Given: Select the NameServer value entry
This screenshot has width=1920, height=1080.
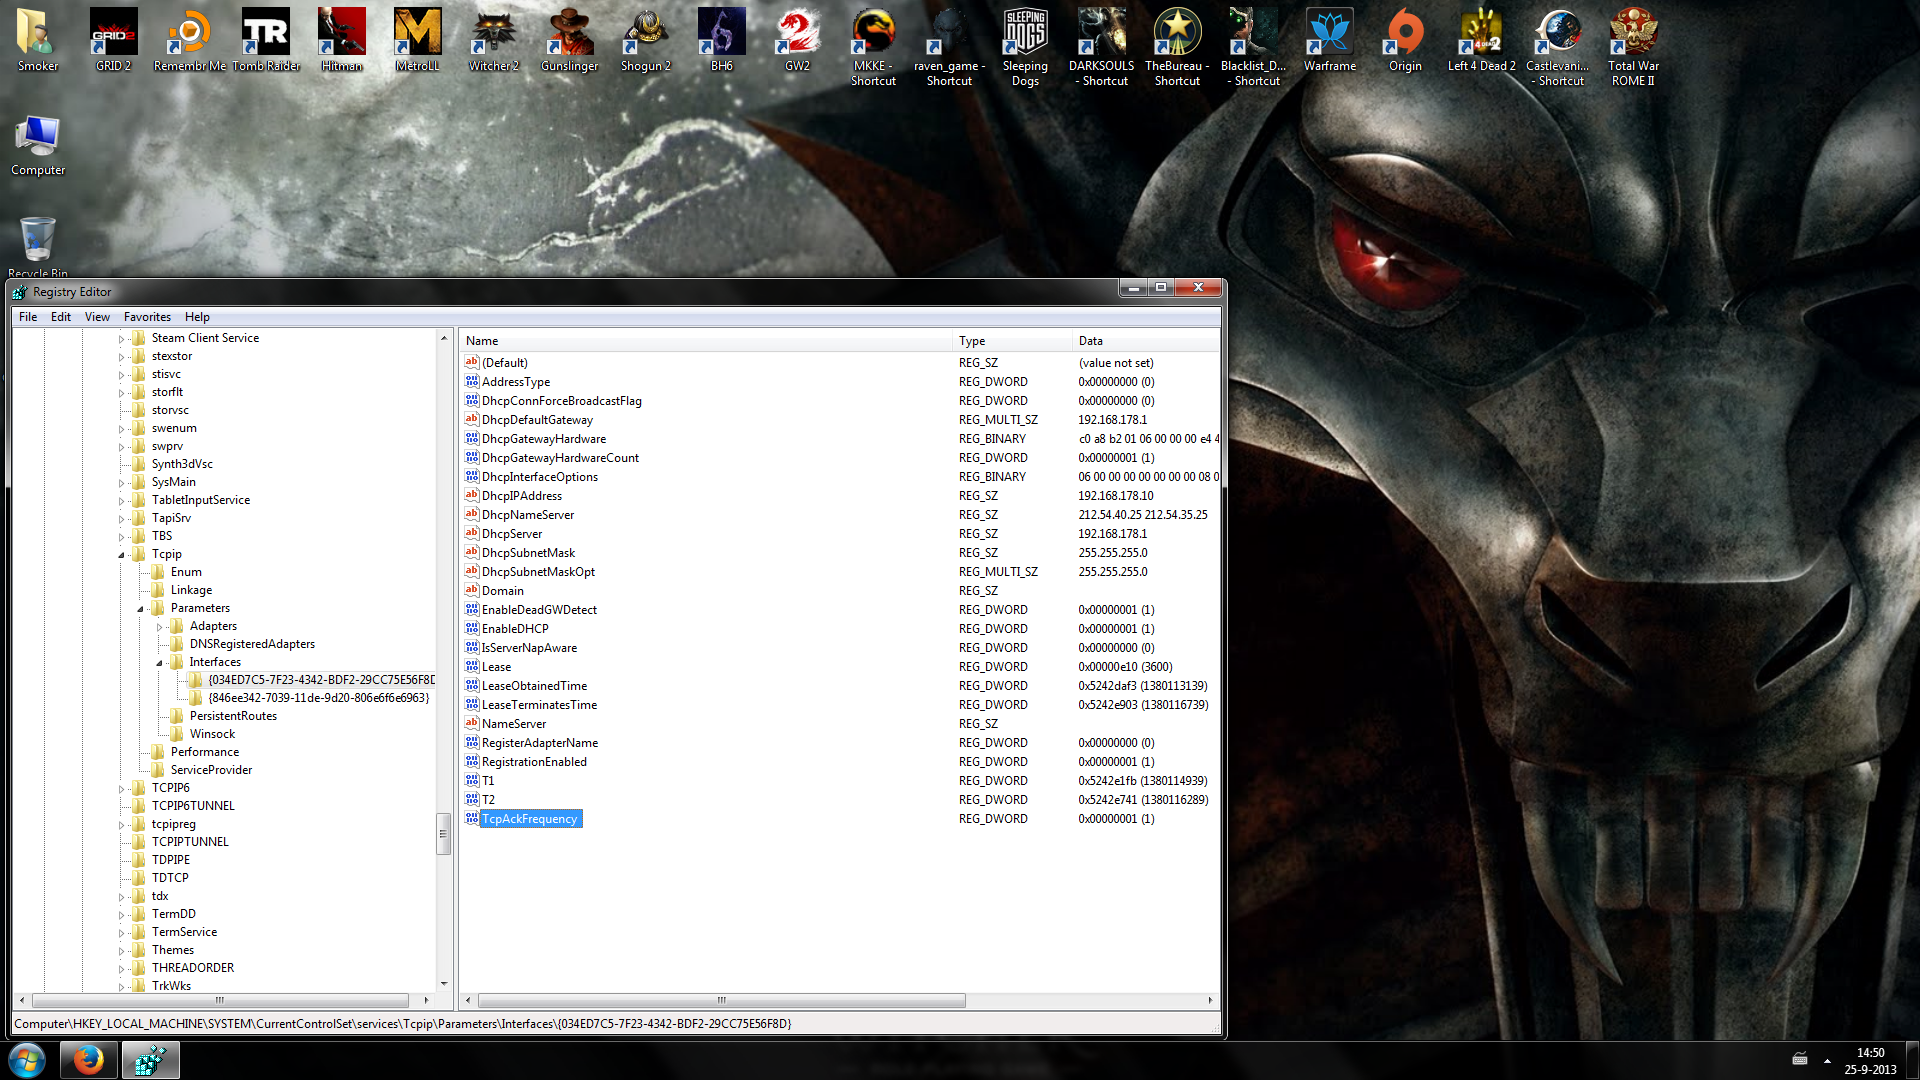Looking at the screenshot, I should pos(514,724).
